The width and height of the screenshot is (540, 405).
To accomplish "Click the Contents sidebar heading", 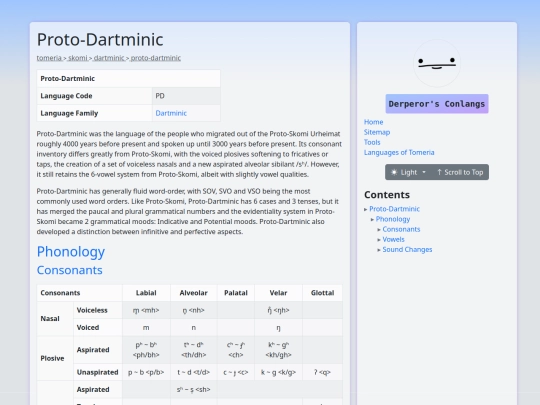I will (387, 195).
